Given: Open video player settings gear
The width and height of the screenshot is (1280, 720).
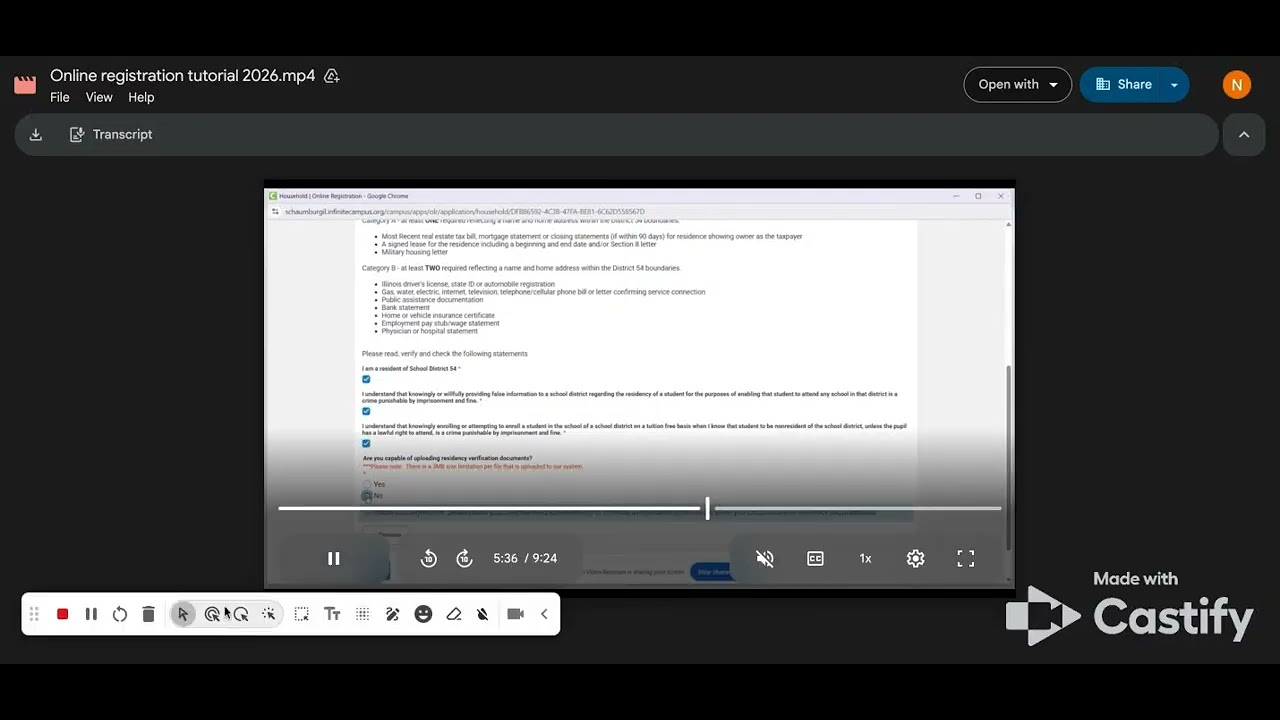Looking at the screenshot, I should (x=915, y=559).
